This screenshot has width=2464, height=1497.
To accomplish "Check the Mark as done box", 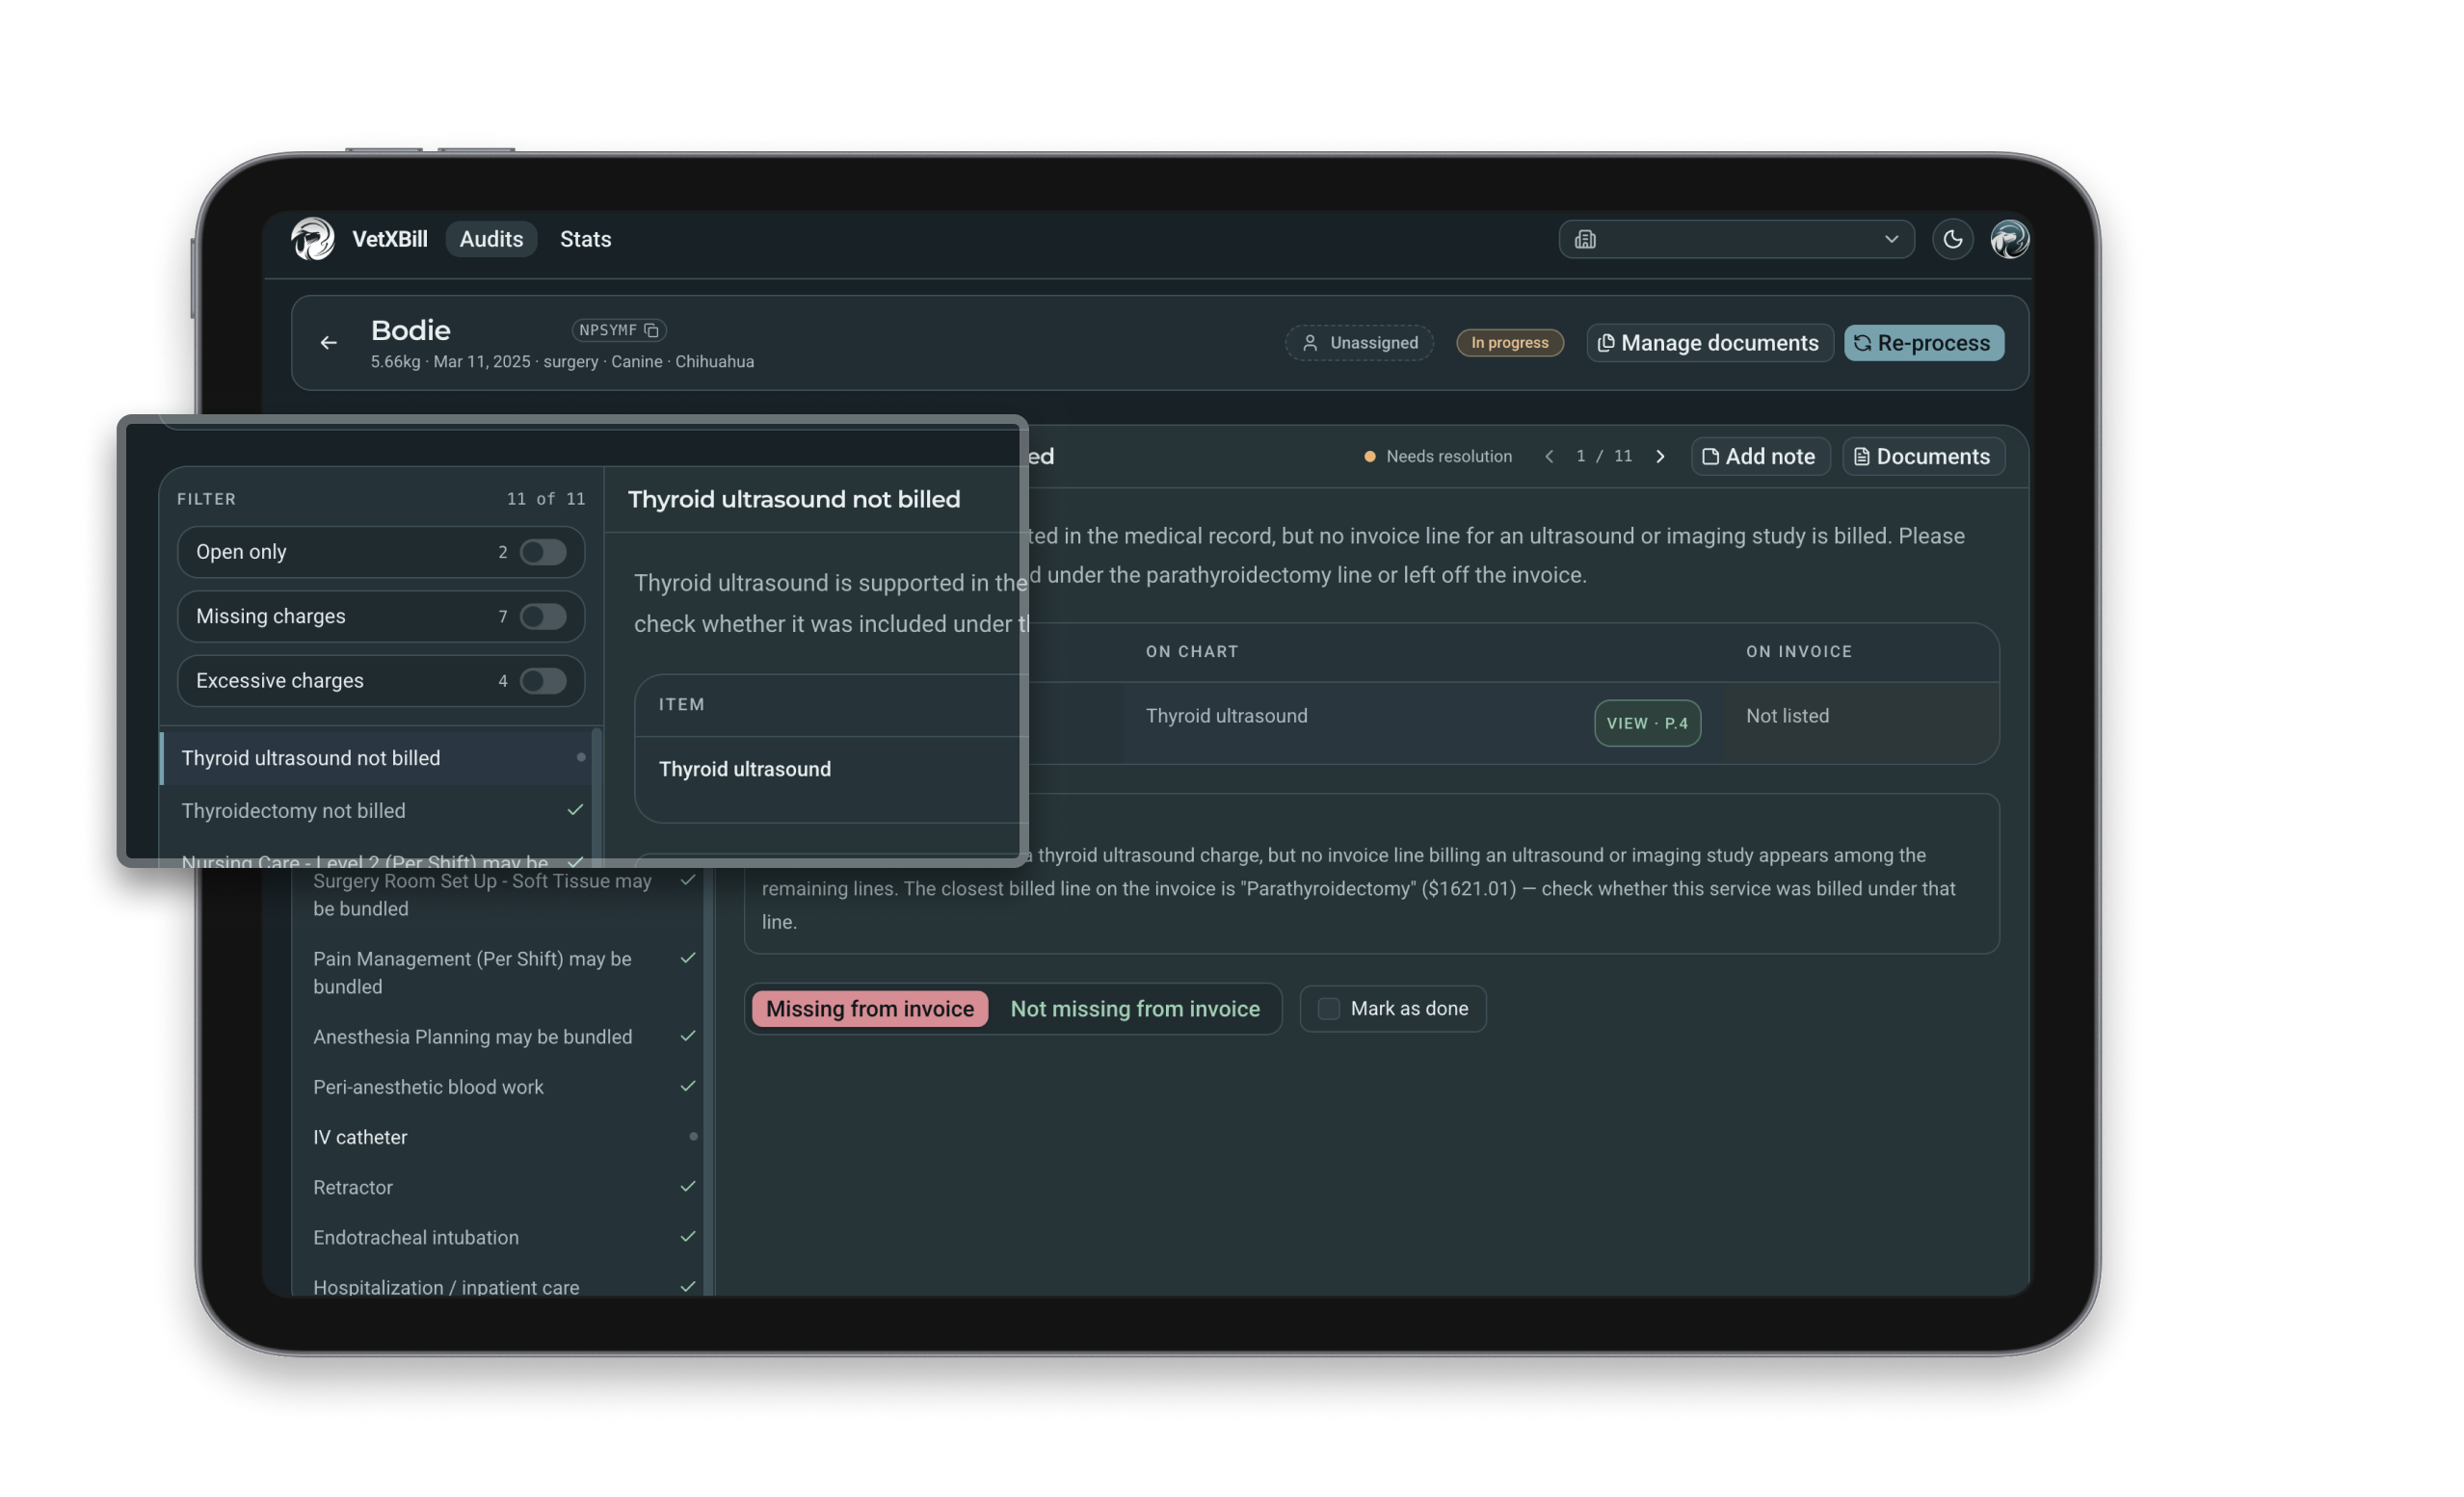I will click(1328, 1008).
